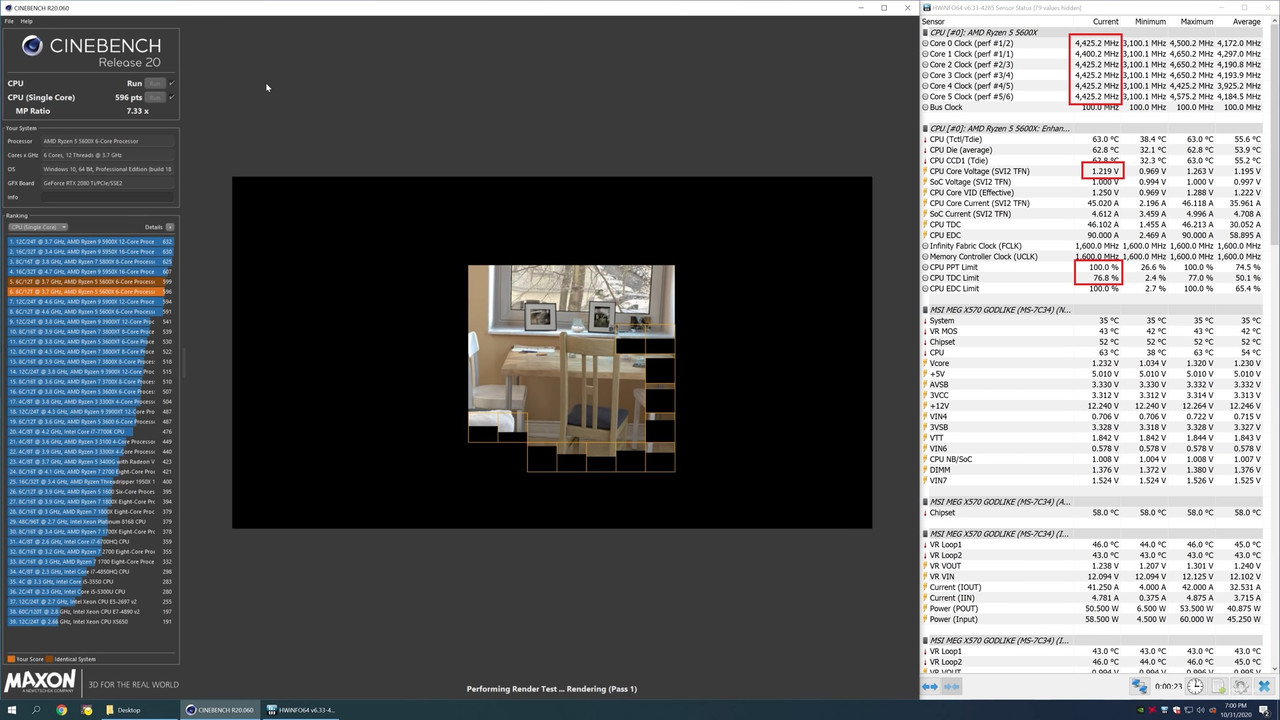Click the Current column header in HWiNFO
The image size is (1280, 720).
click(x=1106, y=21)
